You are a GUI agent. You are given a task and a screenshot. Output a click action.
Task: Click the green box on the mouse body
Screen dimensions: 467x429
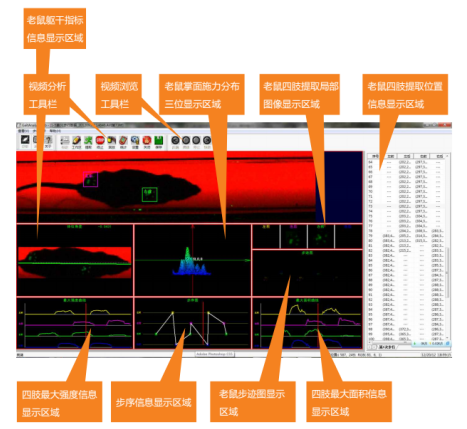pyautogui.click(x=150, y=195)
